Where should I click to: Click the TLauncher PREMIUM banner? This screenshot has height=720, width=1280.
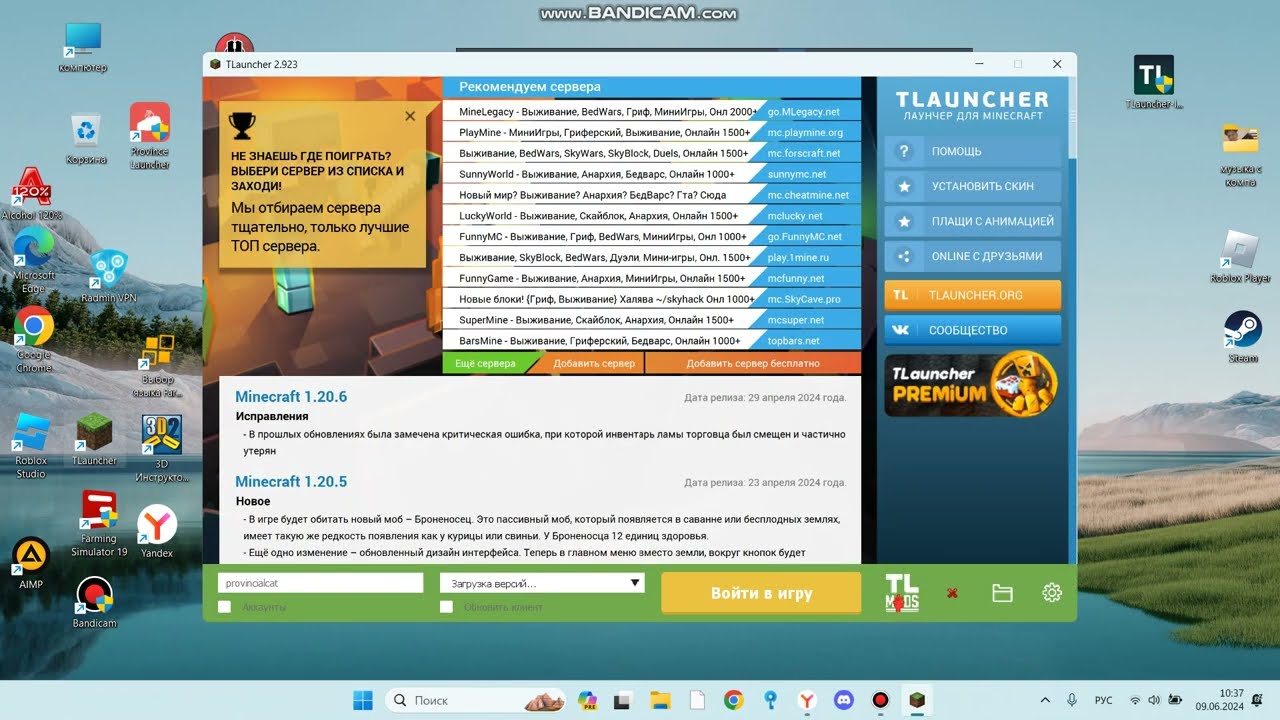972,384
